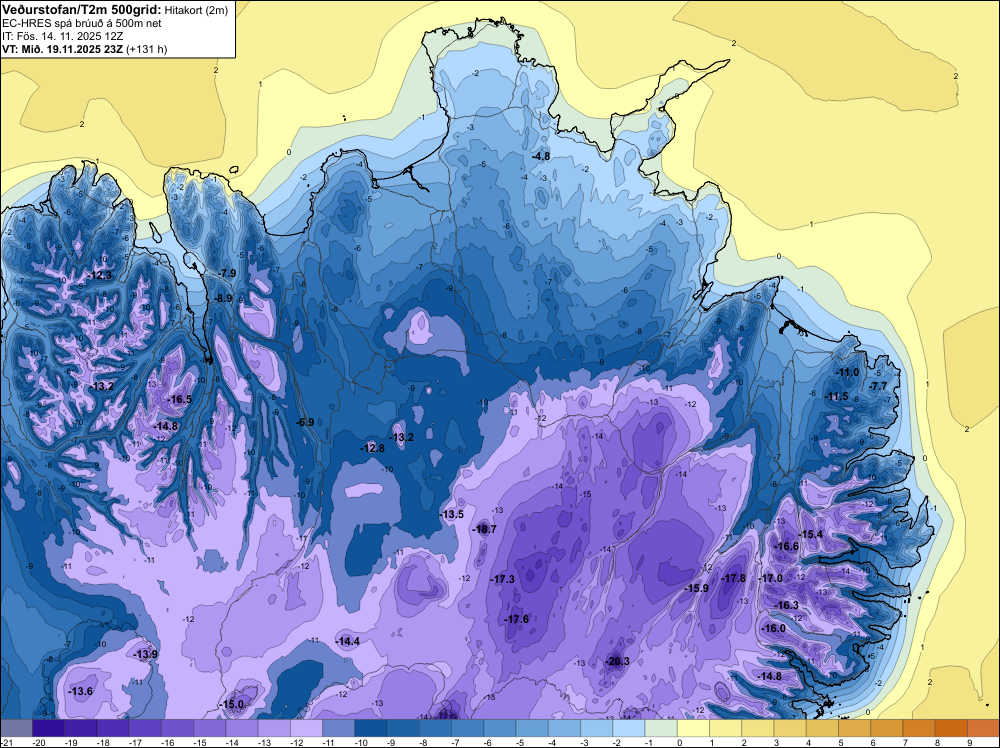Select the orange legend swatch labeled 9

(x=983, y=728)
